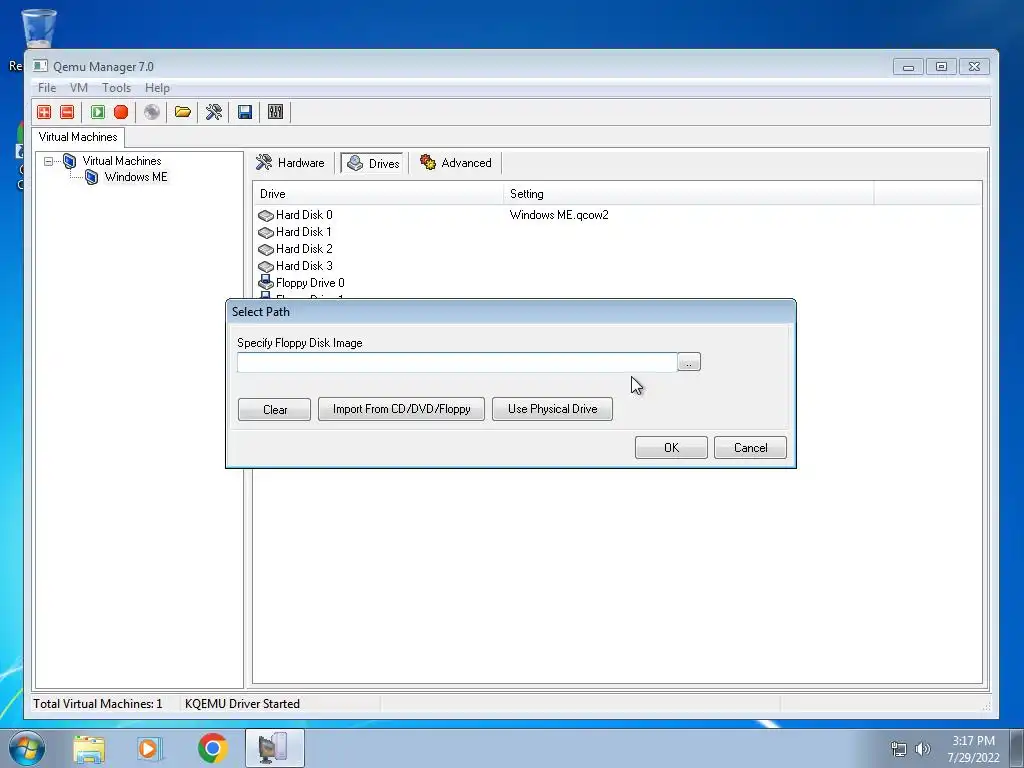The height and width of the screenshot is (768, 1024).
Task: Select Windows ME in the tree
Action: [x=136, y=177]
